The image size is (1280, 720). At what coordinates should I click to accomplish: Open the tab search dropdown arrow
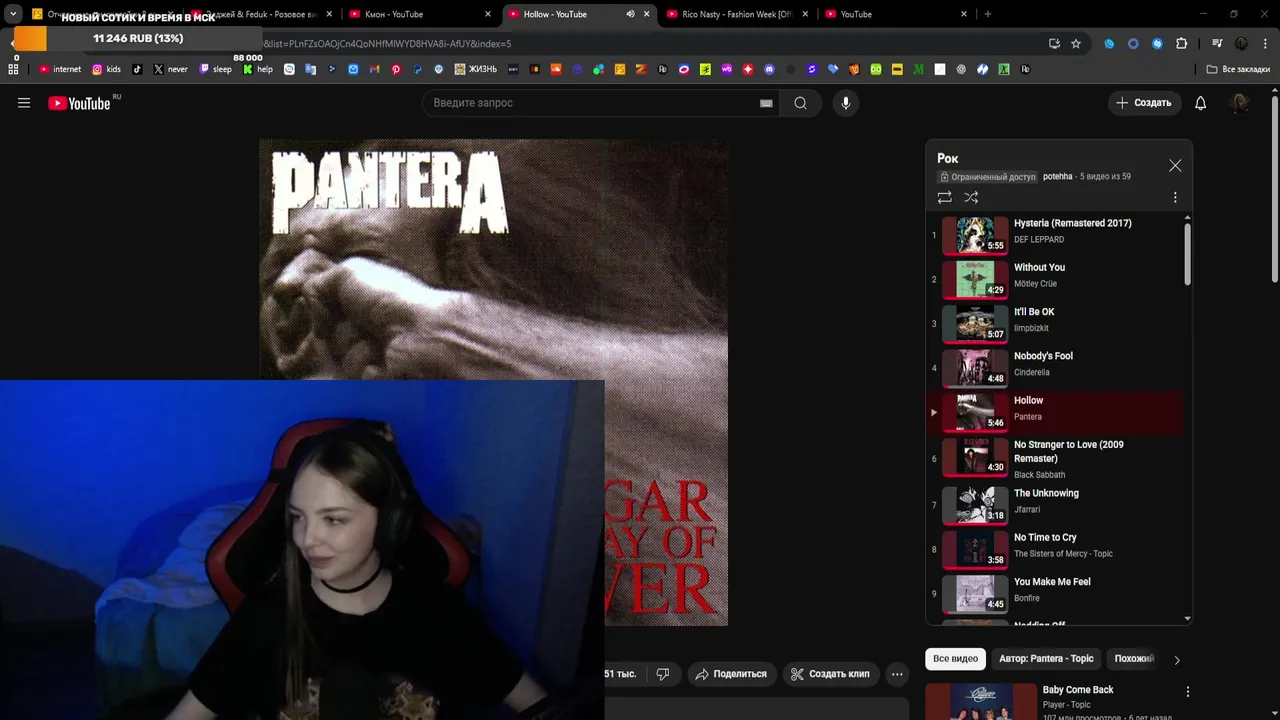13,14
